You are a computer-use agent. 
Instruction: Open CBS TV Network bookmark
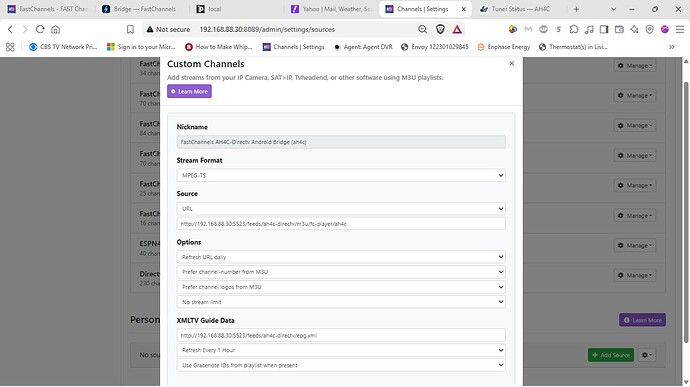[62, 47]
